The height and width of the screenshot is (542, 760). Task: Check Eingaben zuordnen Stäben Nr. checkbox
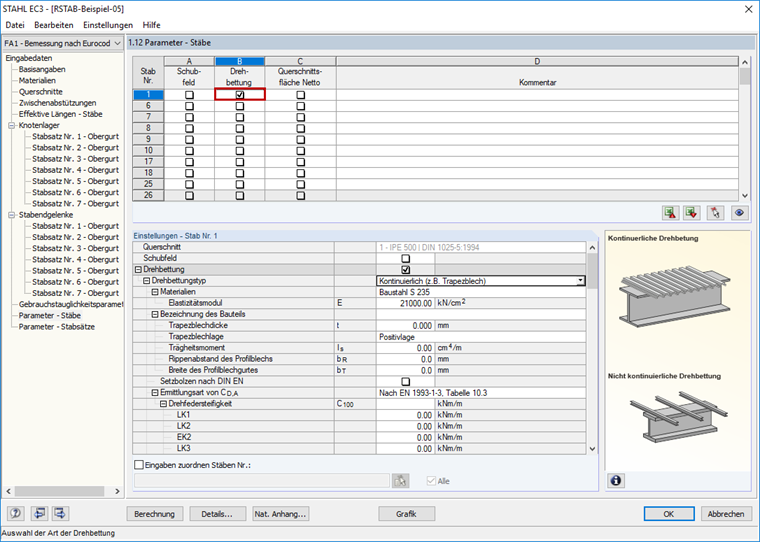coord(139,465)
